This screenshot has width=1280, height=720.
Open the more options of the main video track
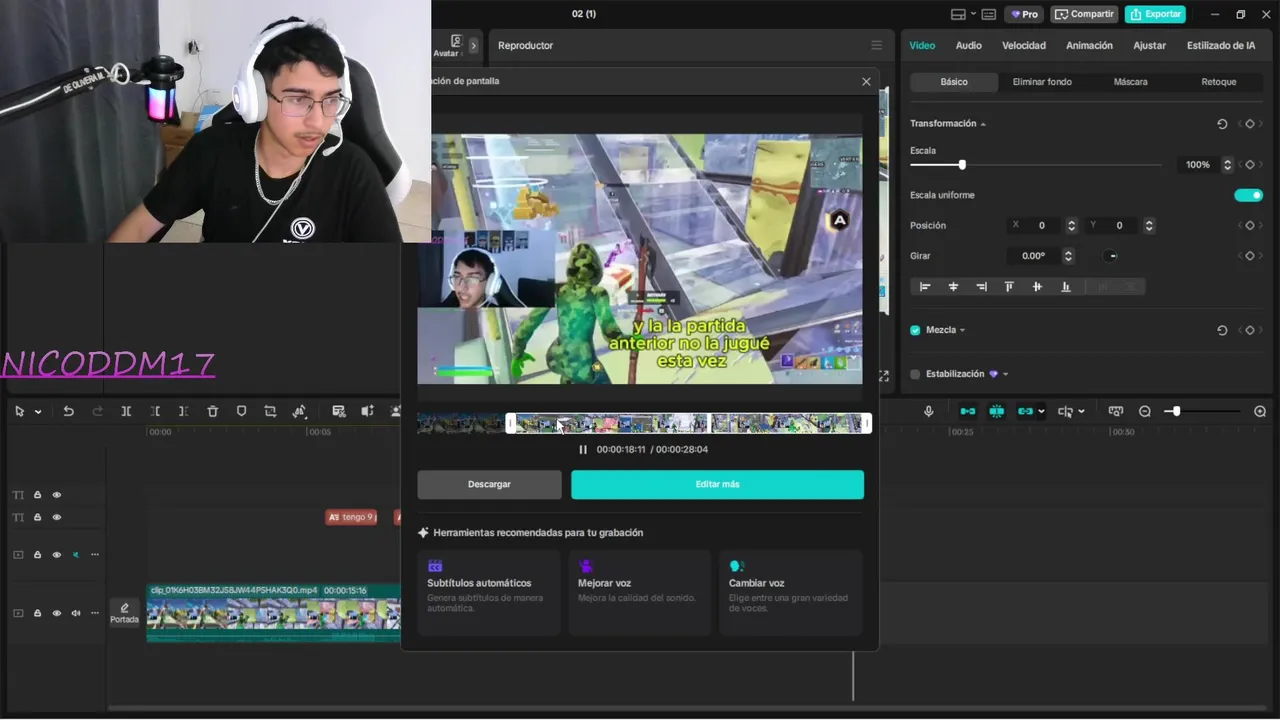95,613
